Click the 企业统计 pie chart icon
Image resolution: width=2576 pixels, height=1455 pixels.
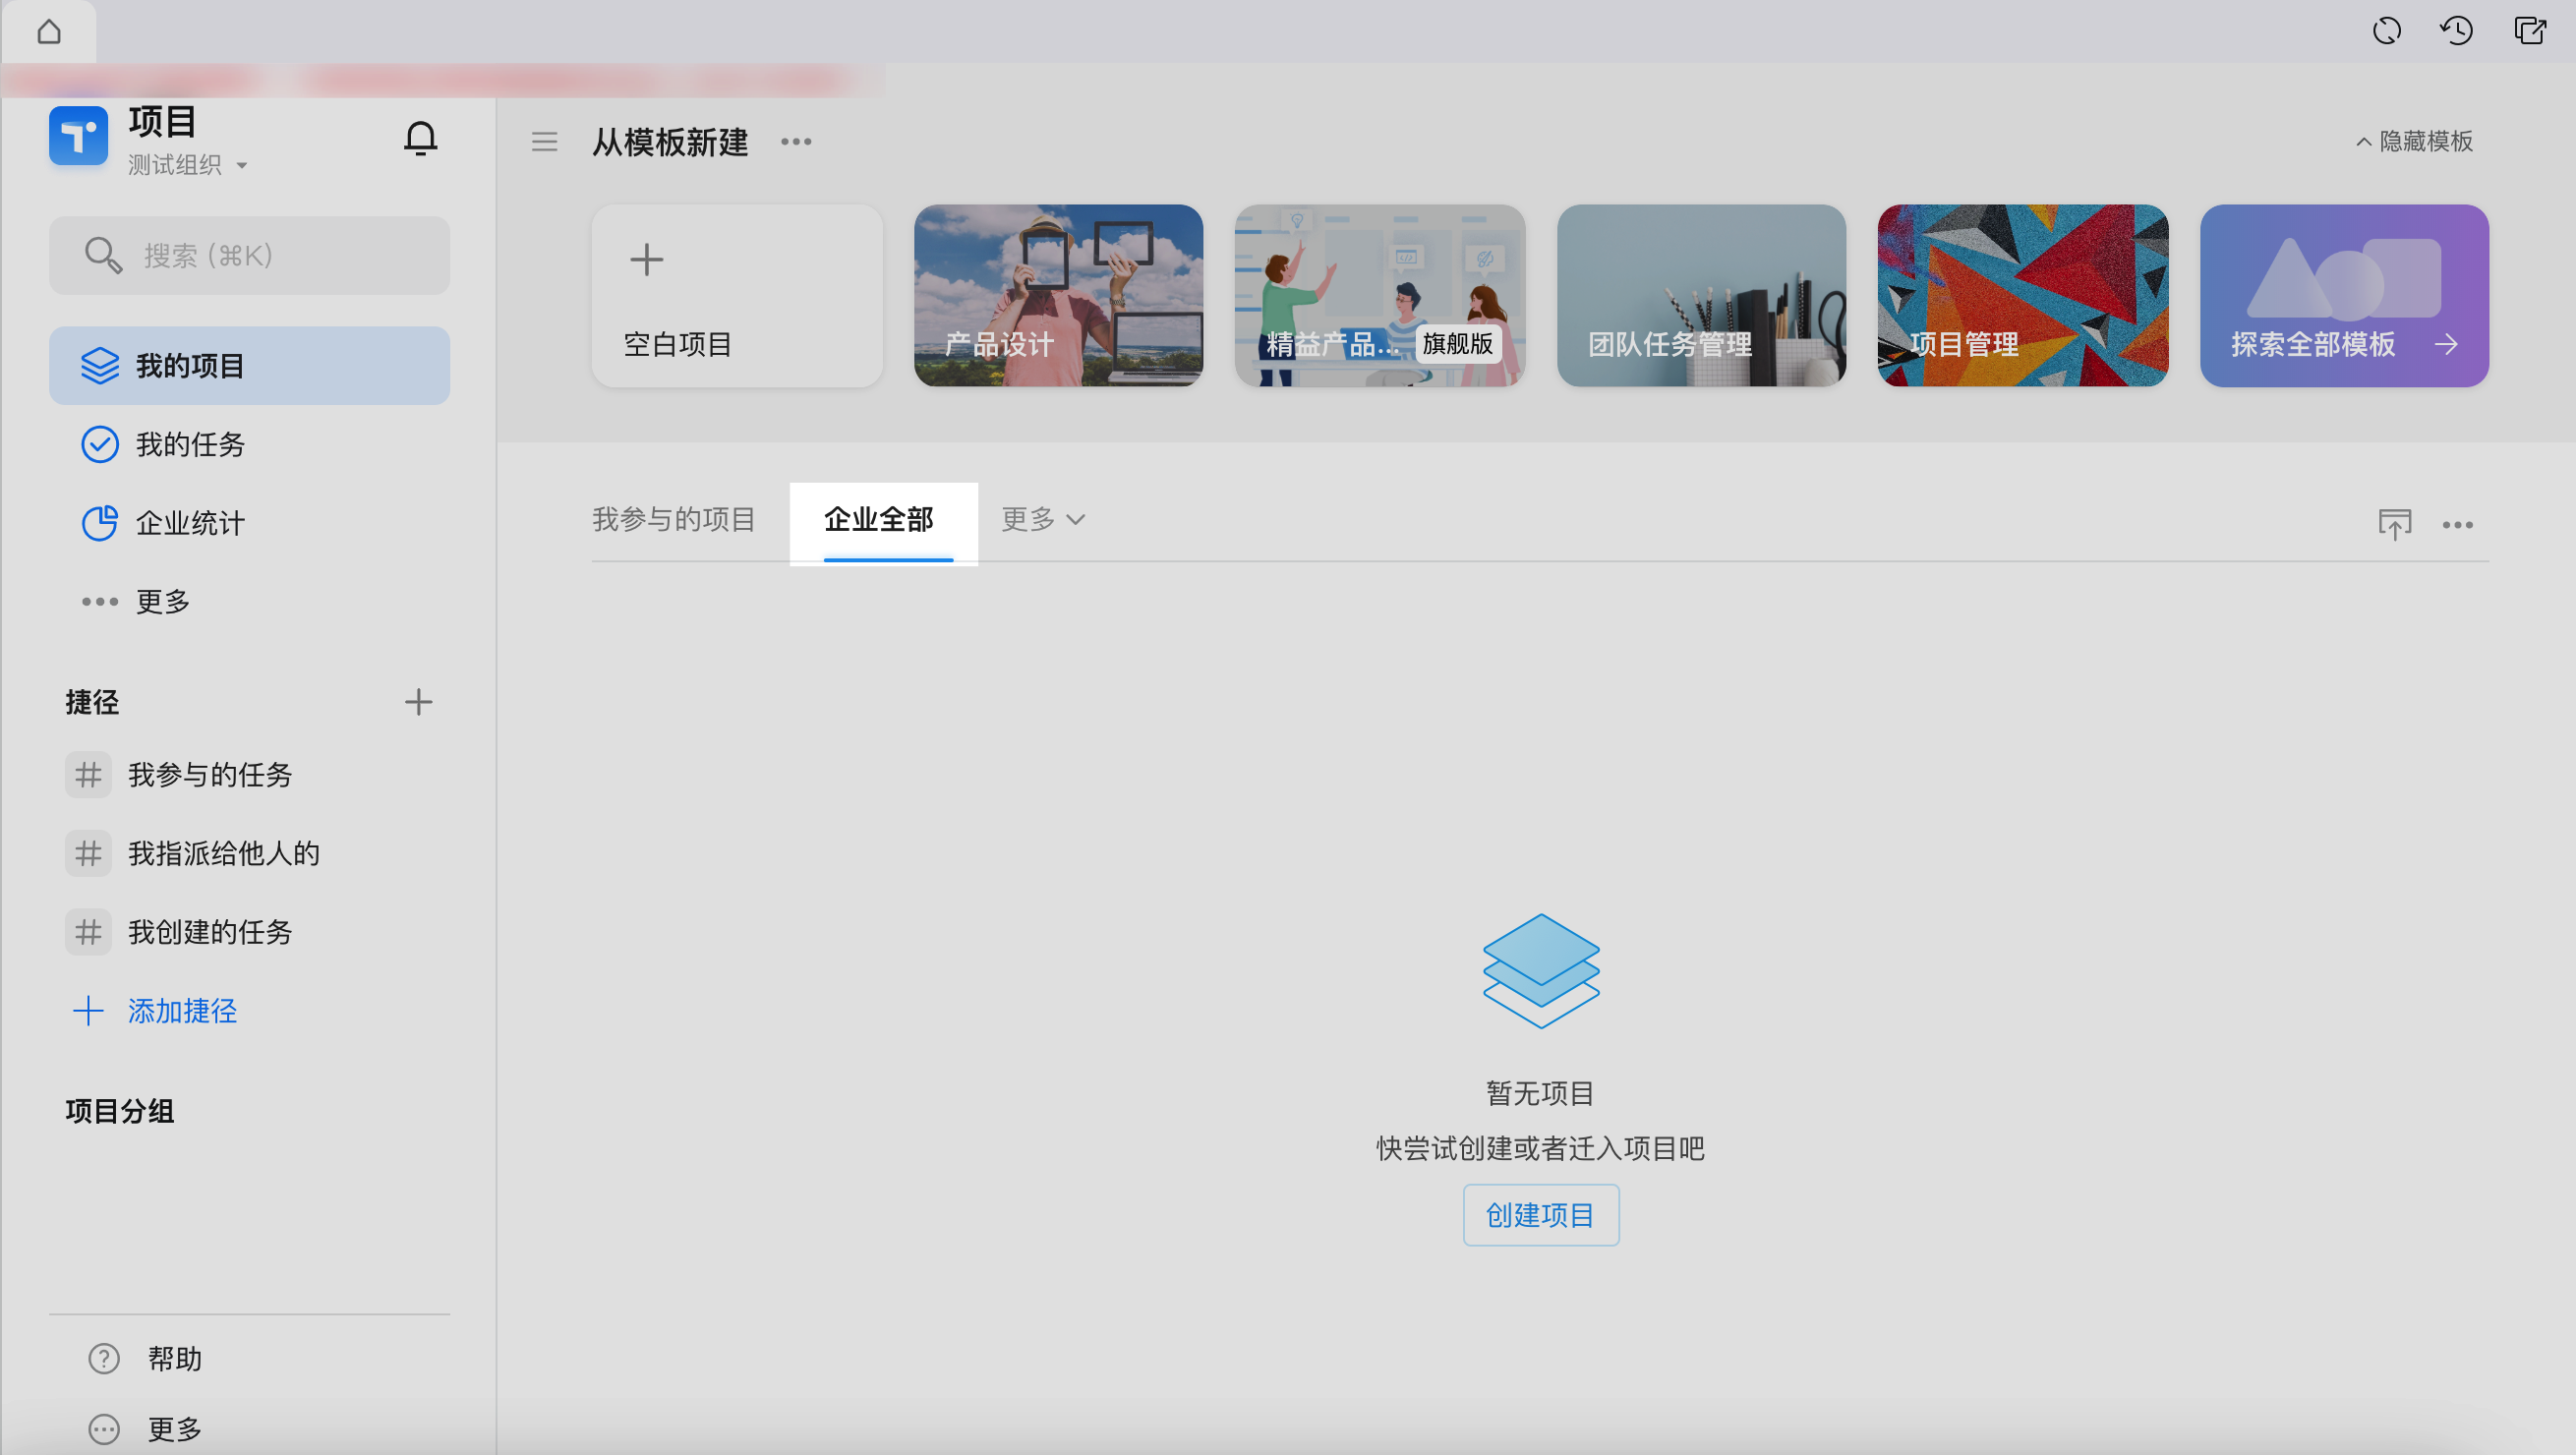click(x=100, y=523)
